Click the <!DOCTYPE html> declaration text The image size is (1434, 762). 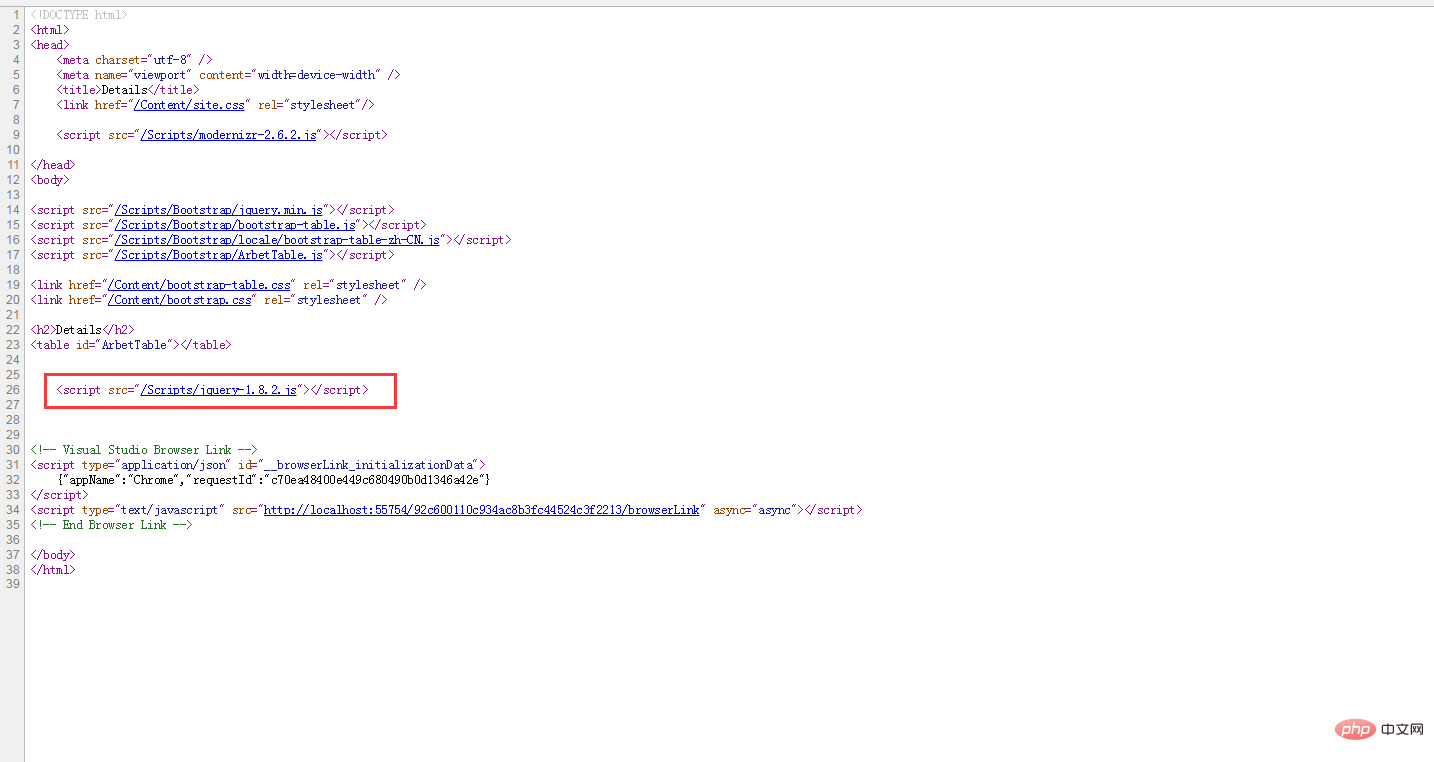click(x=79, y=15)
